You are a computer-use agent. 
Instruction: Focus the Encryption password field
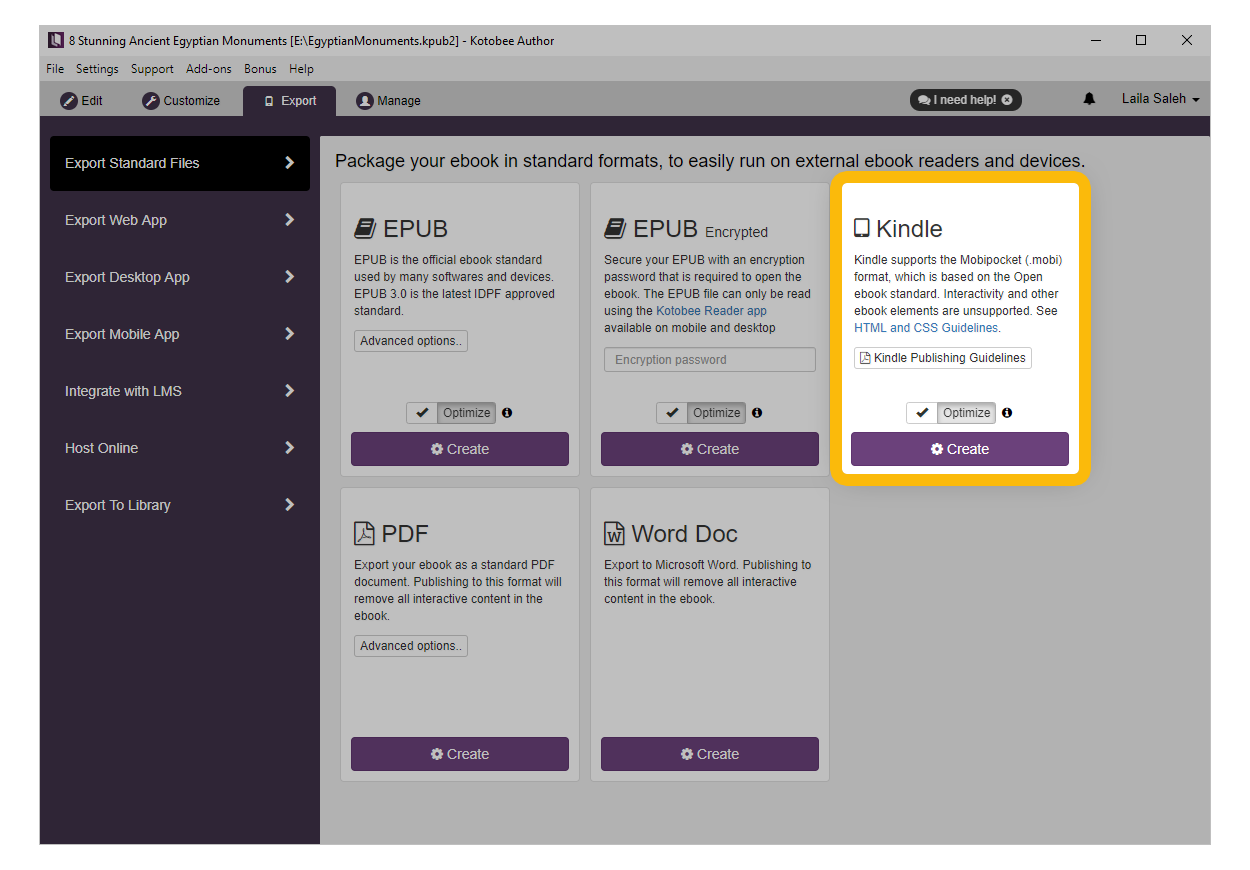[710, 360]
